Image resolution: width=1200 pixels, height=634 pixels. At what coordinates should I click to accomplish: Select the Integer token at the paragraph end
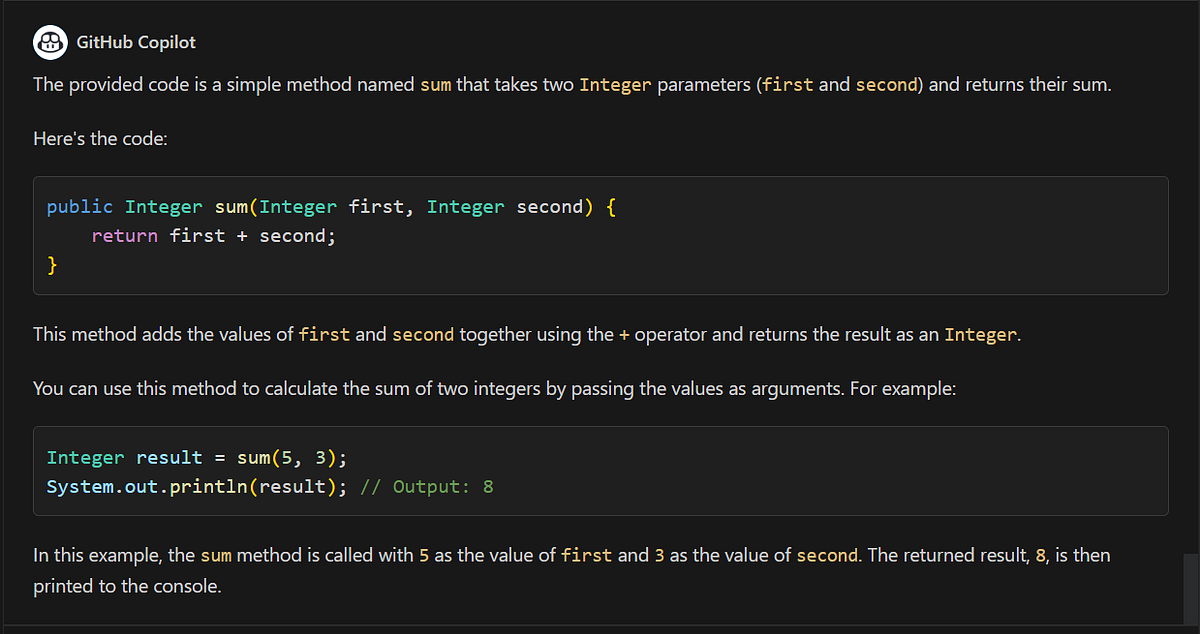pyautogui.click(x=980, y=334)
